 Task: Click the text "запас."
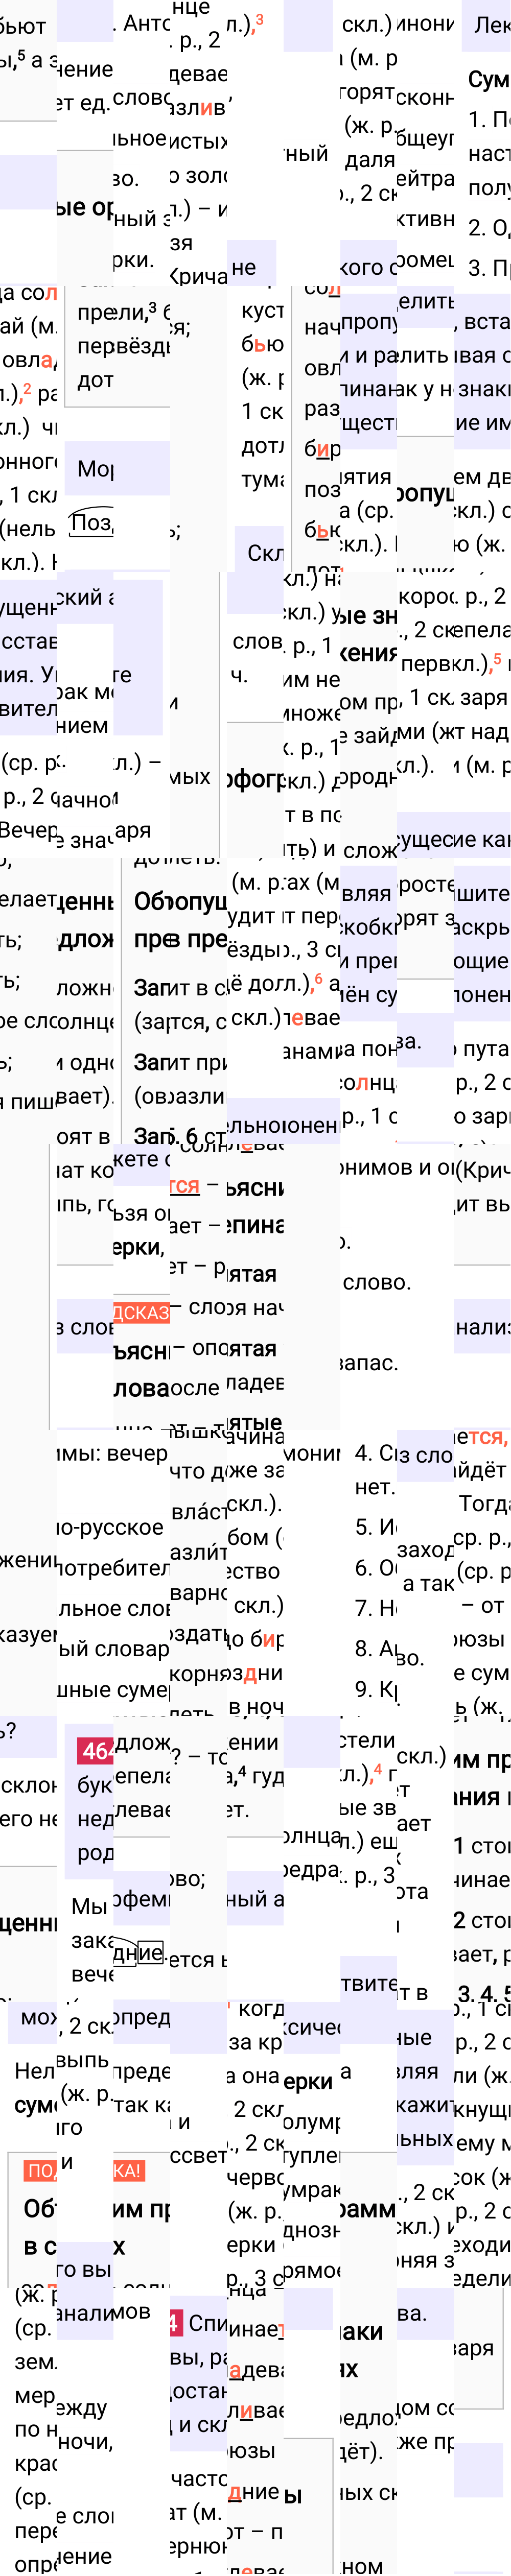click(369, 1363)
